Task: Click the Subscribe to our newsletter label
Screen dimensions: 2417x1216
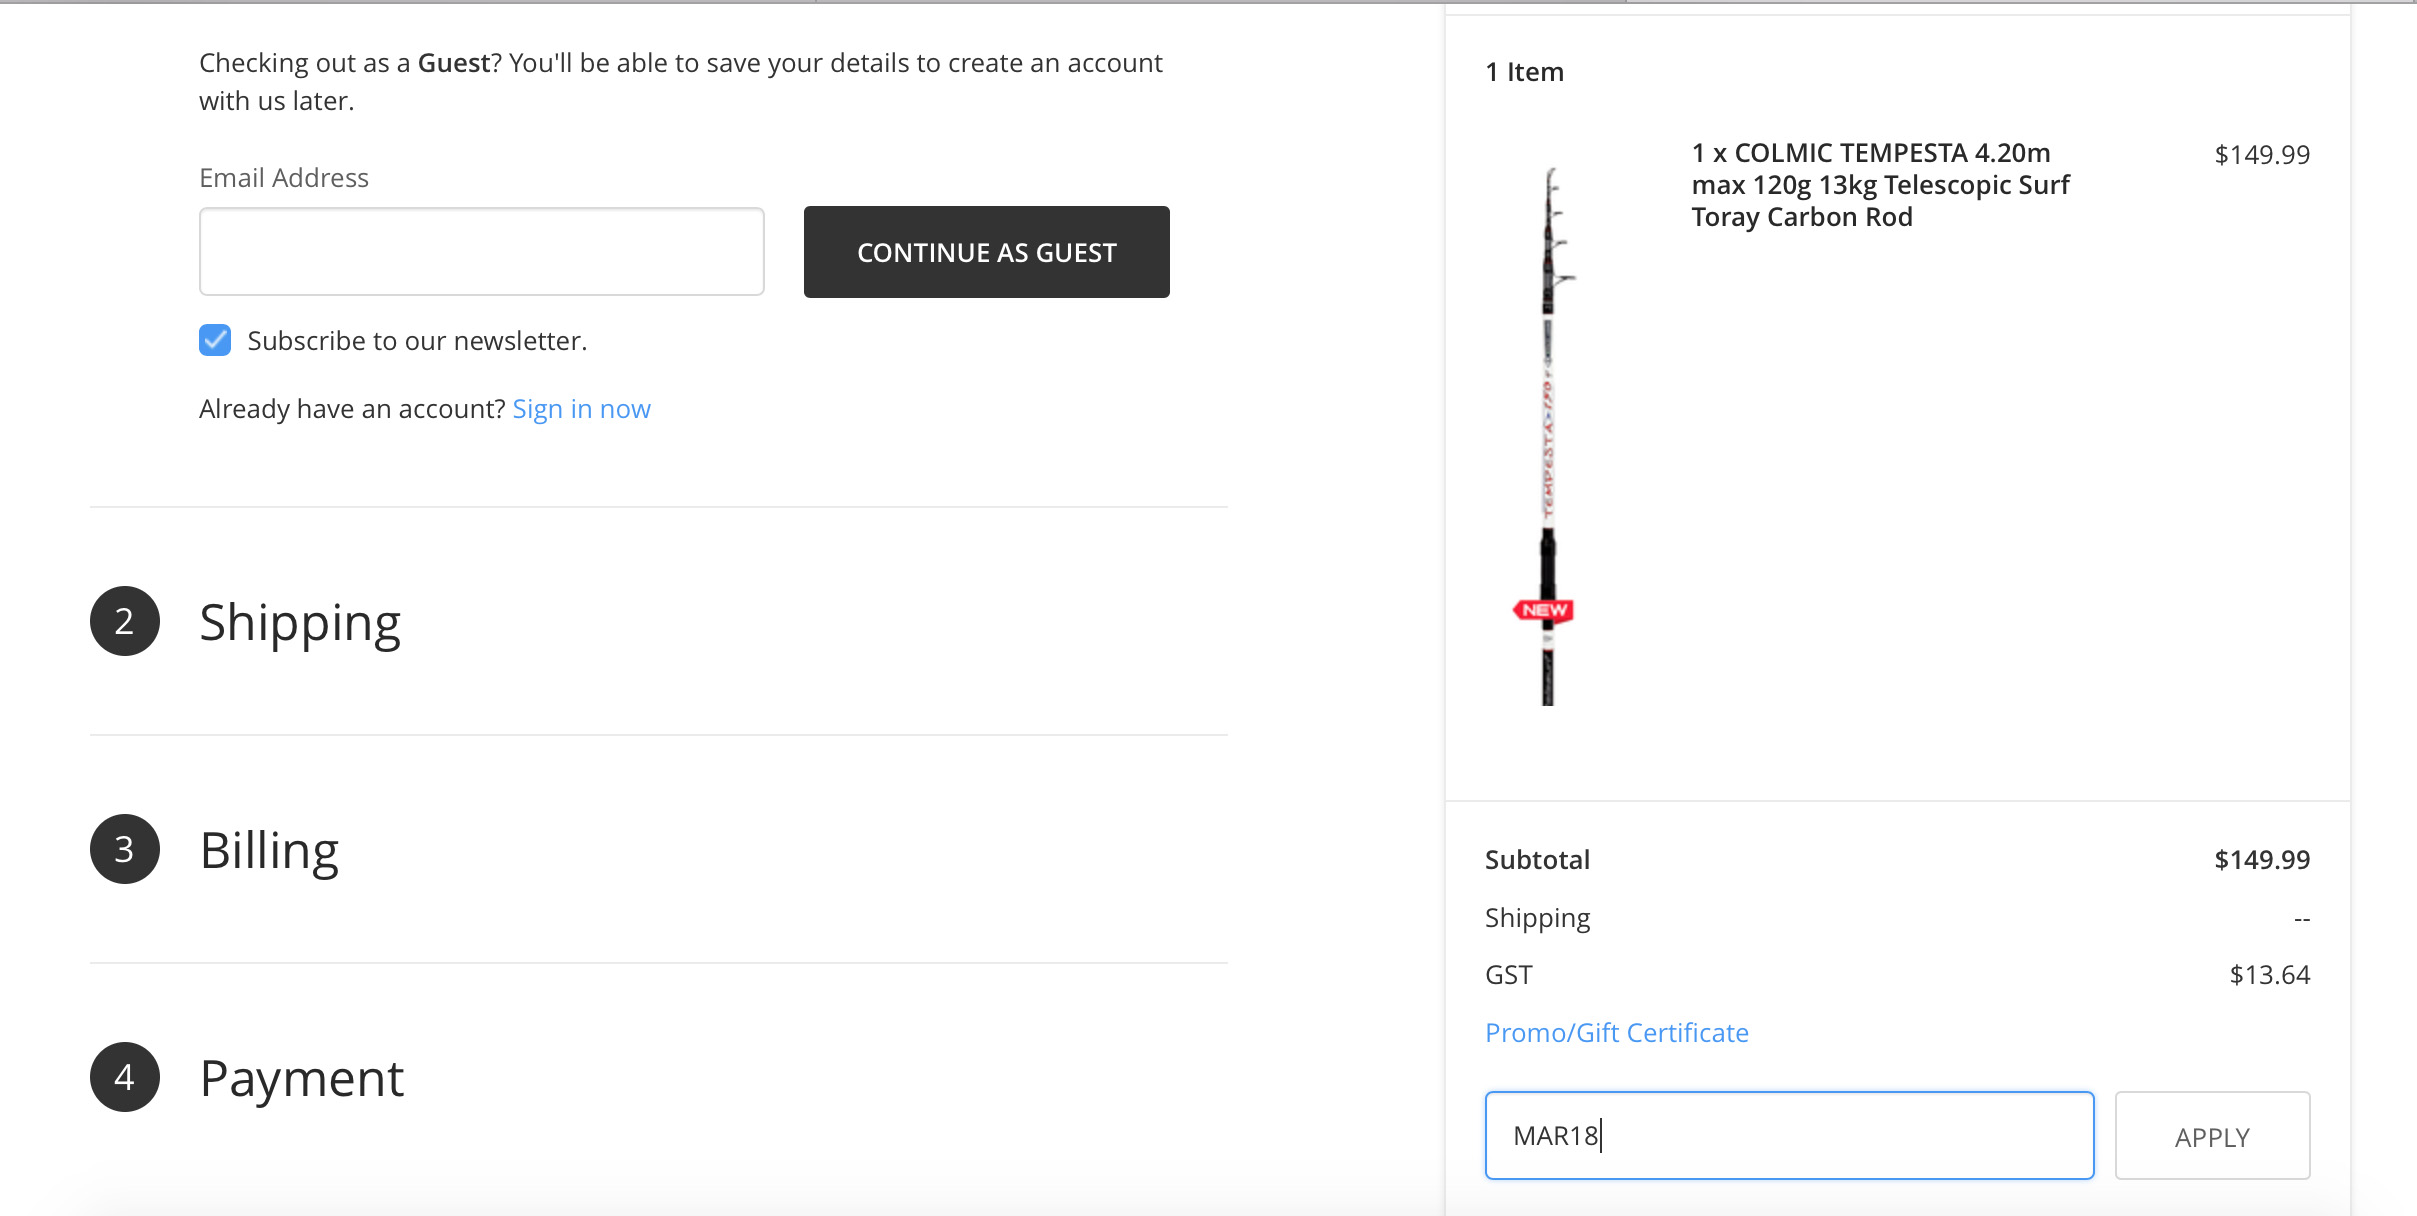Action: (x=417, y=341)
